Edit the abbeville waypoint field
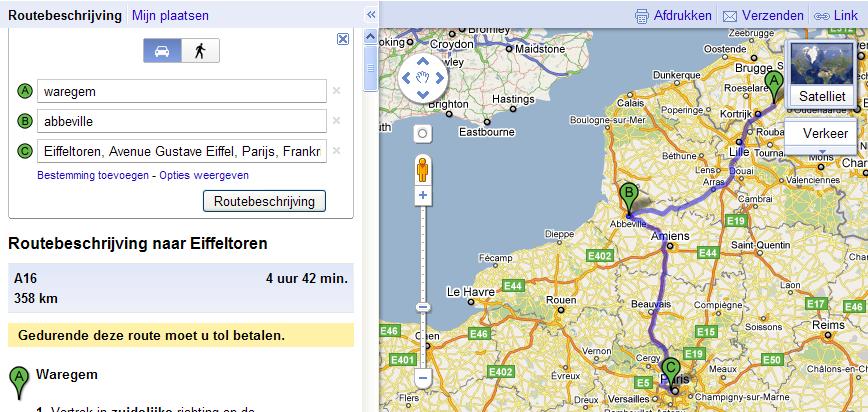 click(x=182, y=121)
